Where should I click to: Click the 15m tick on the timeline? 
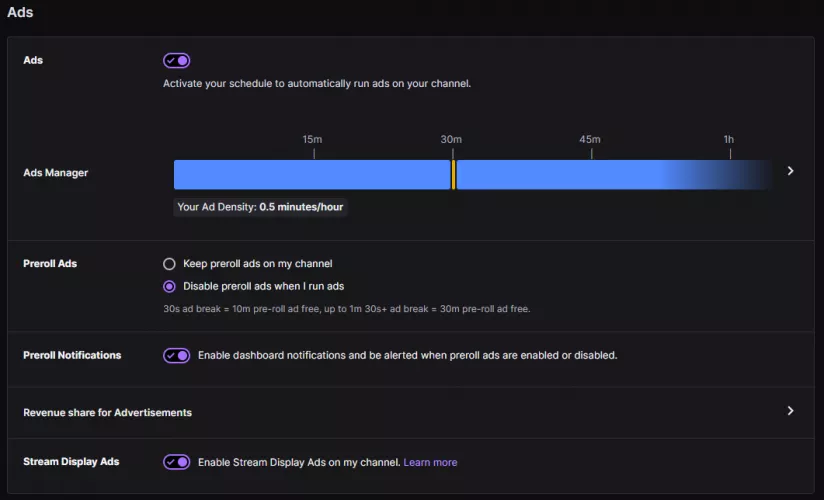point(313,153)
